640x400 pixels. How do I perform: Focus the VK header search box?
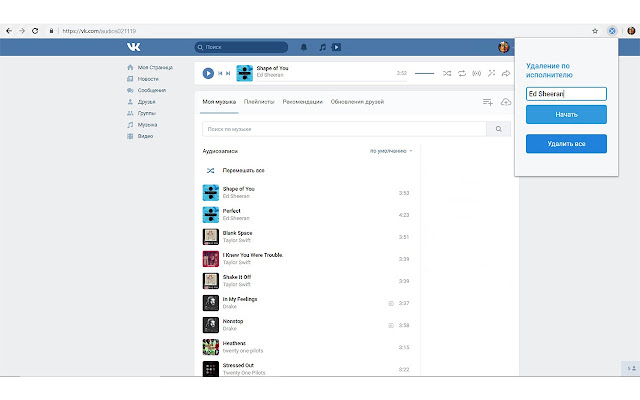tap(241, 47)
